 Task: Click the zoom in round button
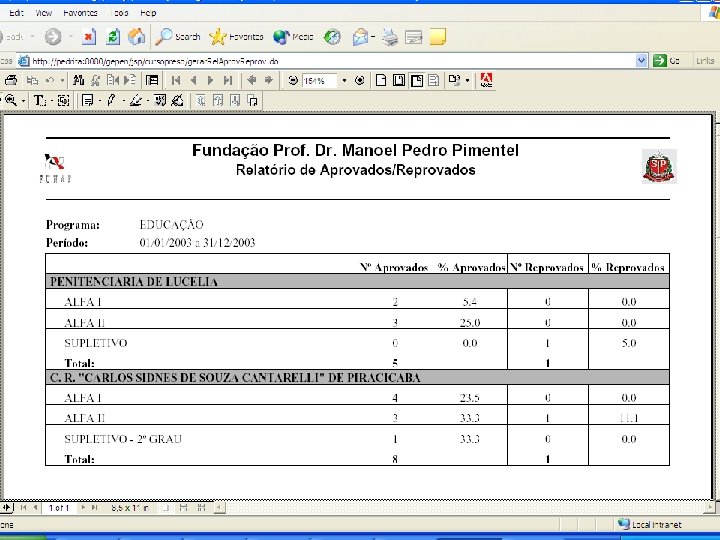360,80
